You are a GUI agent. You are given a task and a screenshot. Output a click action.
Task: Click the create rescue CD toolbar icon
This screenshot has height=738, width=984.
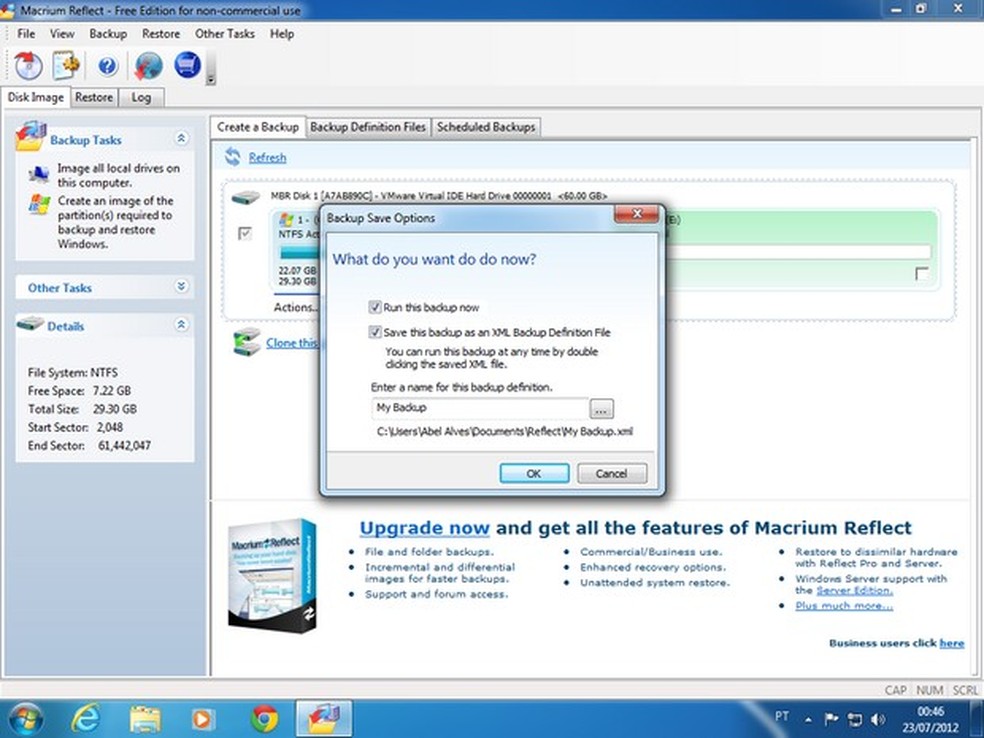click(x=28, y=65)
